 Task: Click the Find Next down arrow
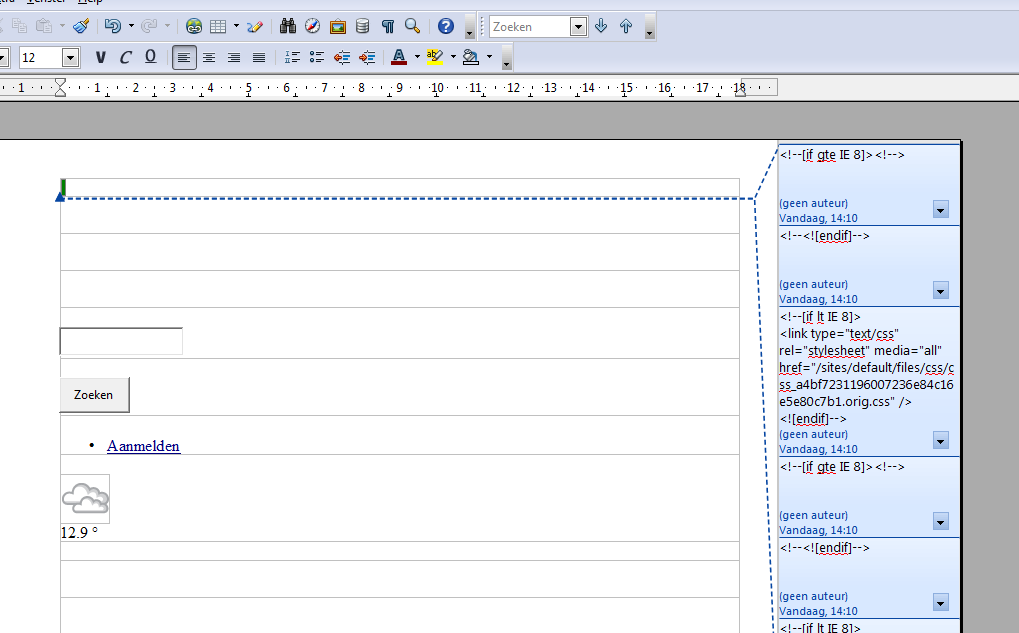601,26
